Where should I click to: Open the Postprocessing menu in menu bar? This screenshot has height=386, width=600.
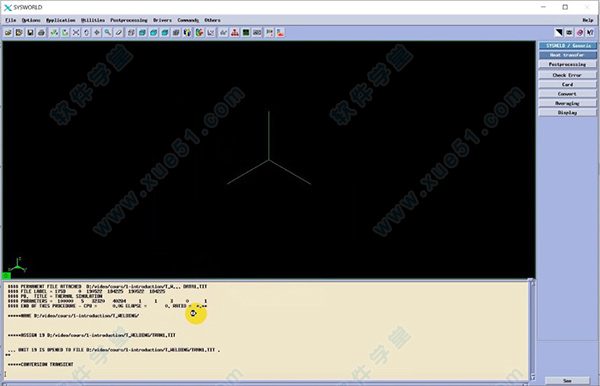pyautogui.click(x=129, y=20)
